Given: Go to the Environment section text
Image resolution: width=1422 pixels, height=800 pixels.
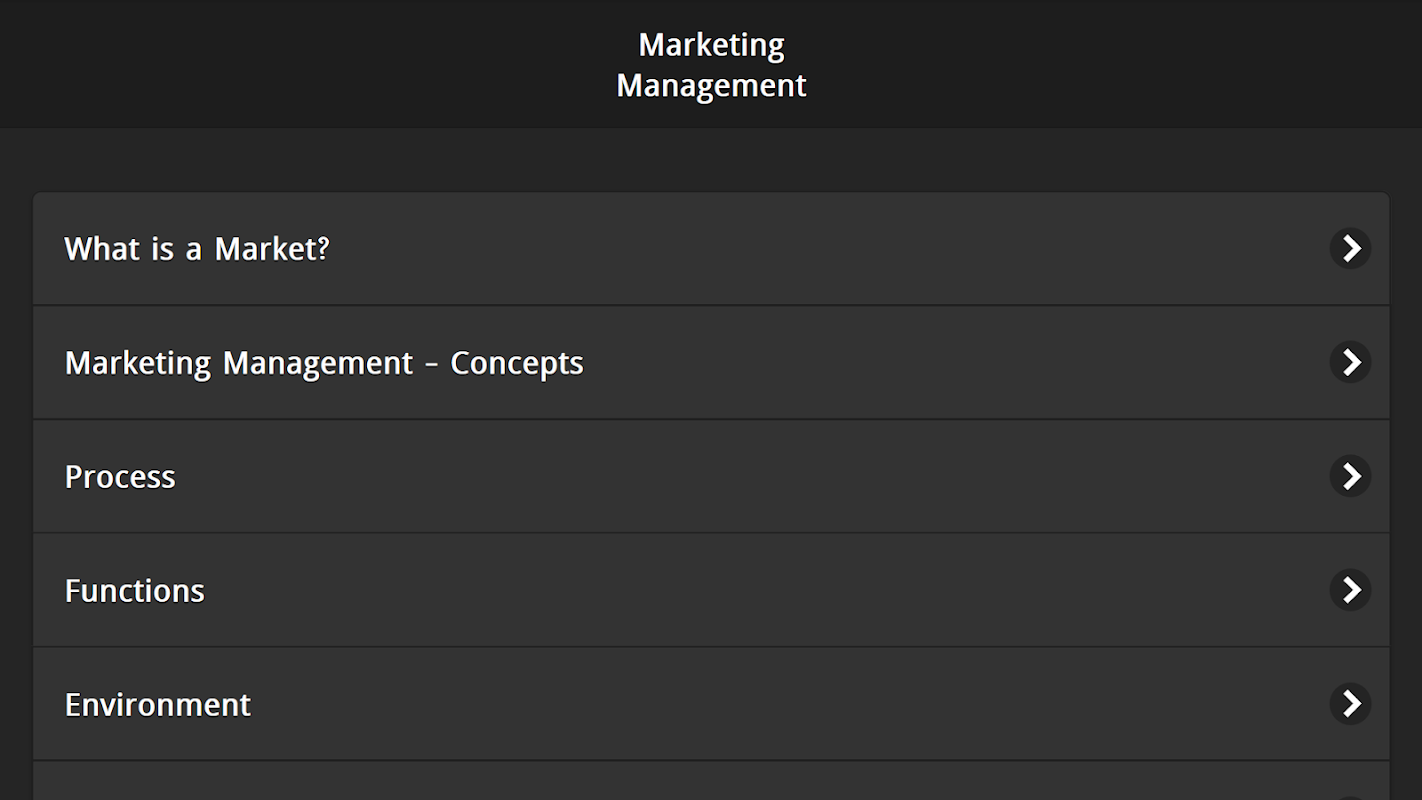Looking at the screenshot, I should click(157, 705).
